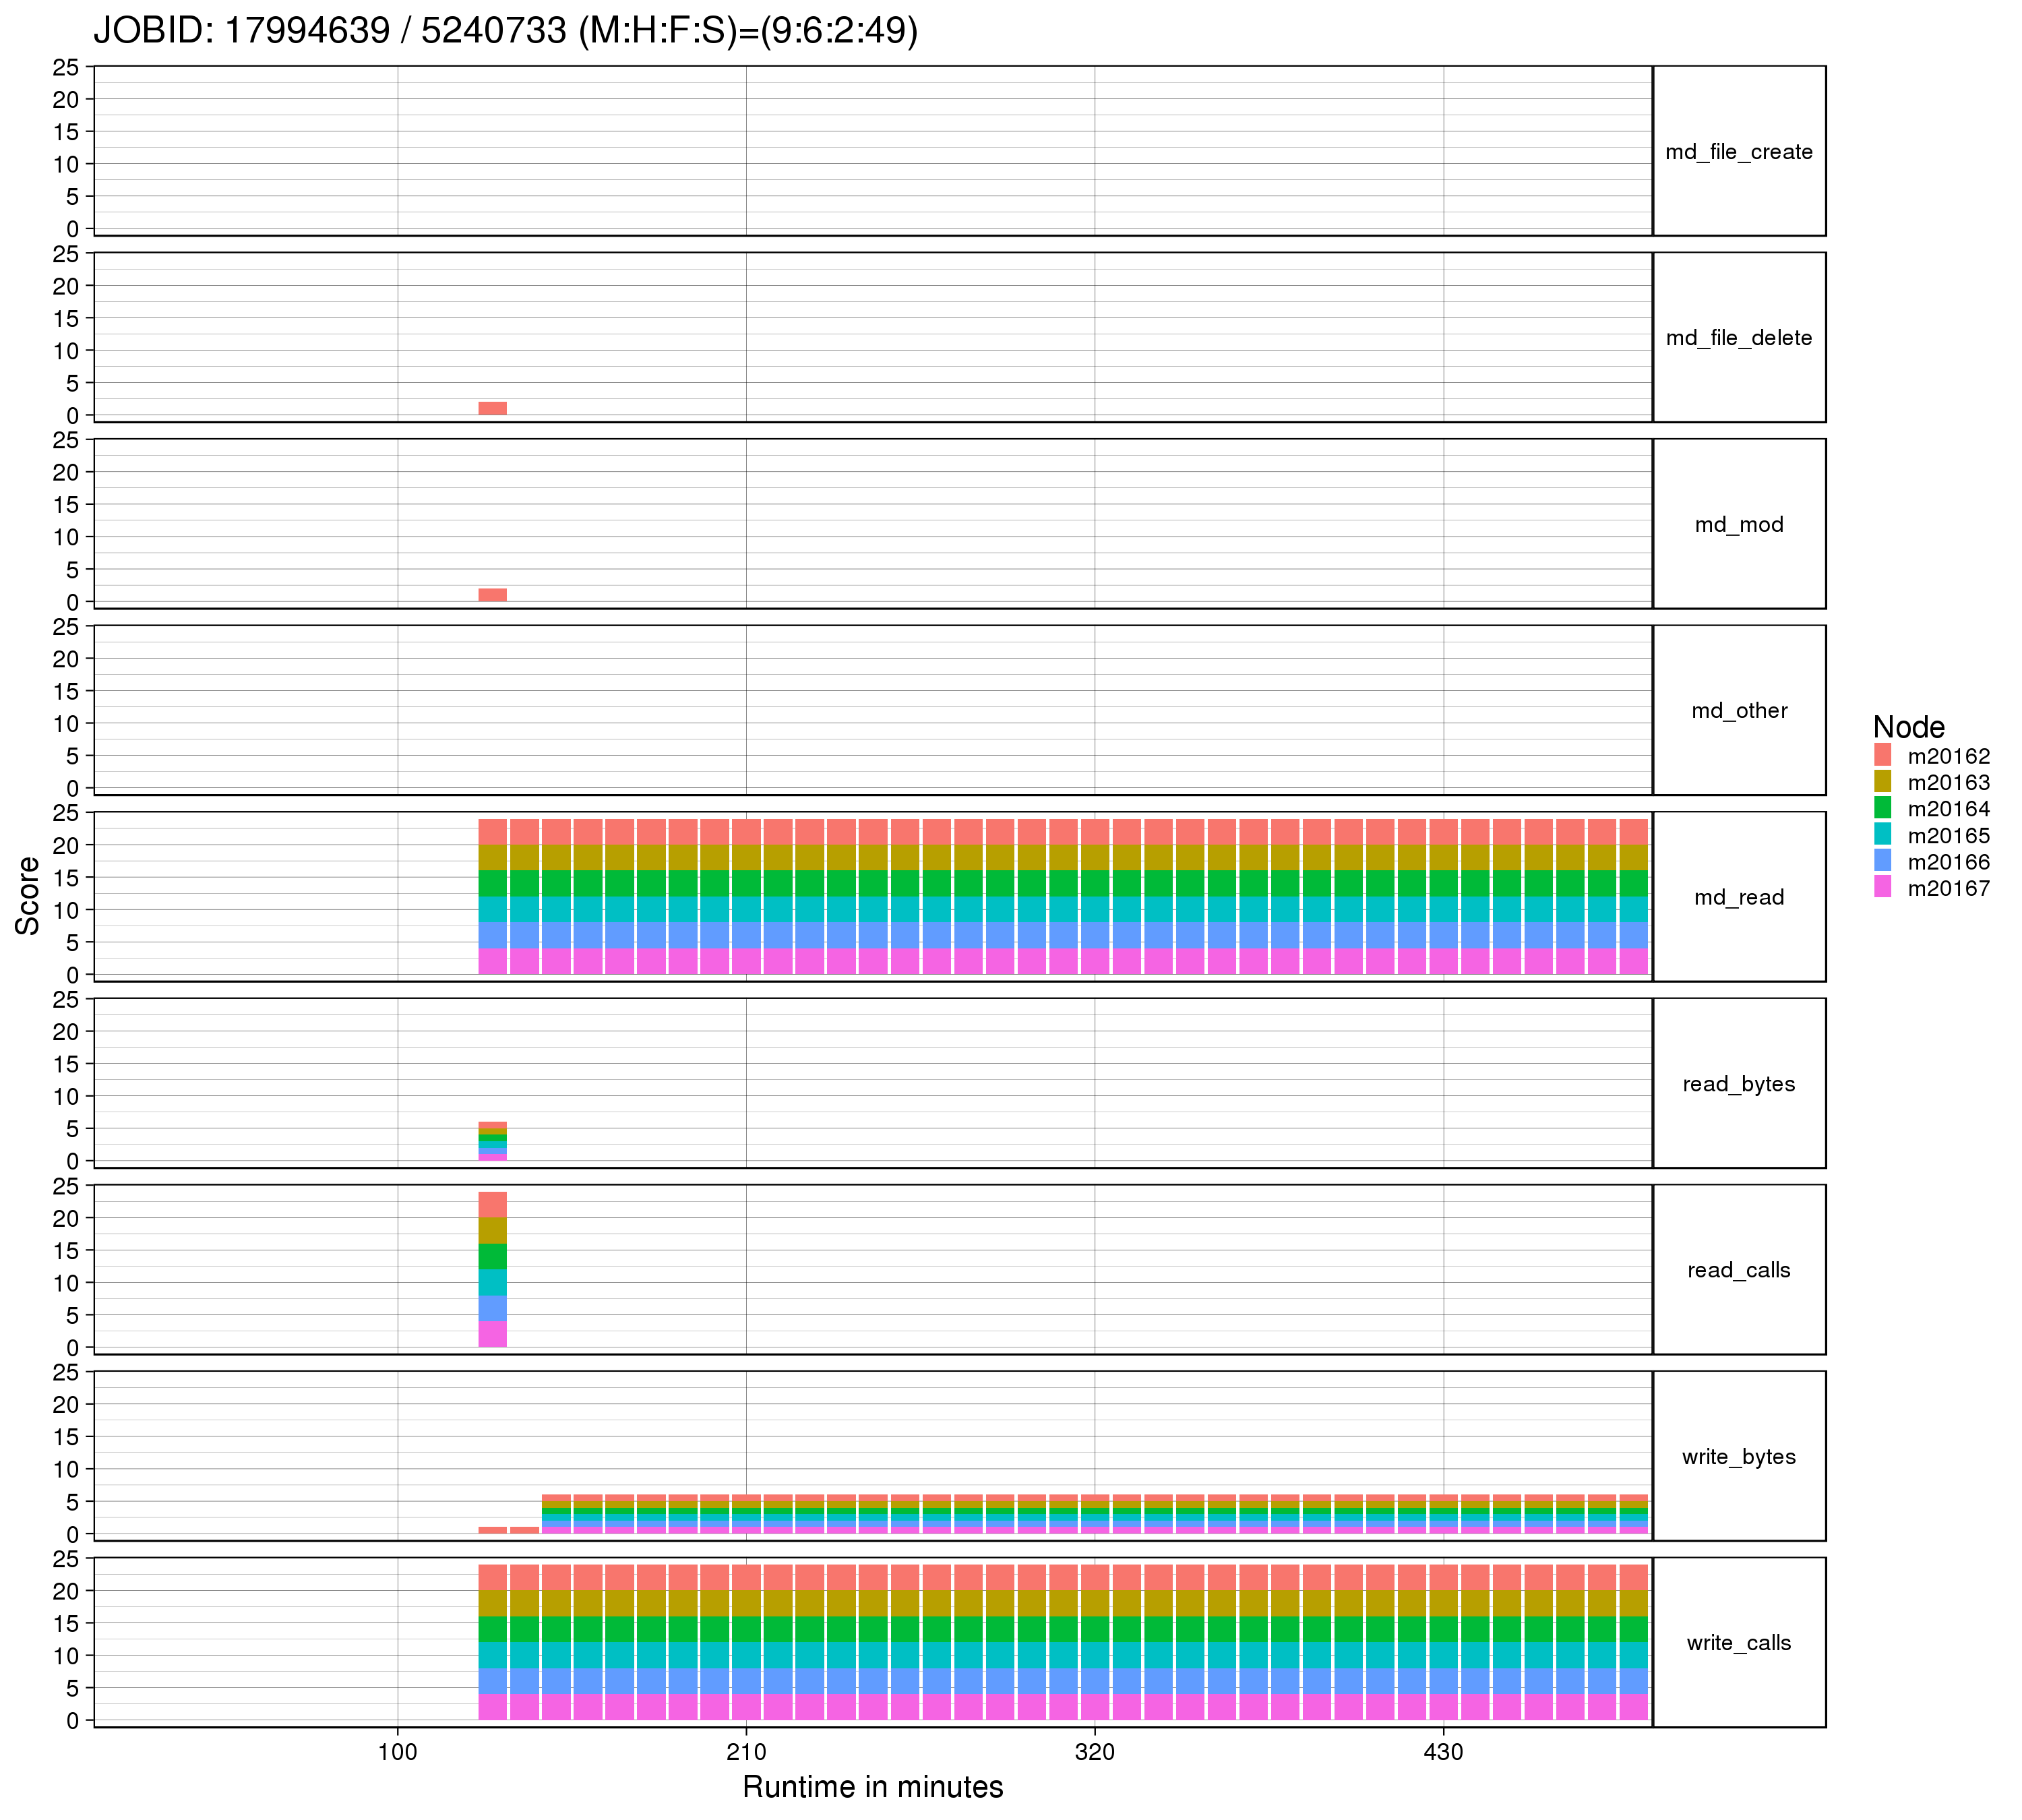Click the stacked bar in read_calls panel

(492, 1270)
